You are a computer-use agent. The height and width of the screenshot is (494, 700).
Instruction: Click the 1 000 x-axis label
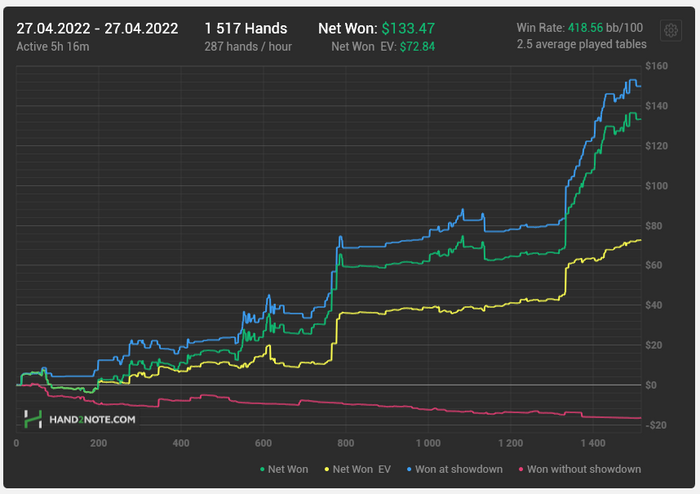click(x=428, y=443)
